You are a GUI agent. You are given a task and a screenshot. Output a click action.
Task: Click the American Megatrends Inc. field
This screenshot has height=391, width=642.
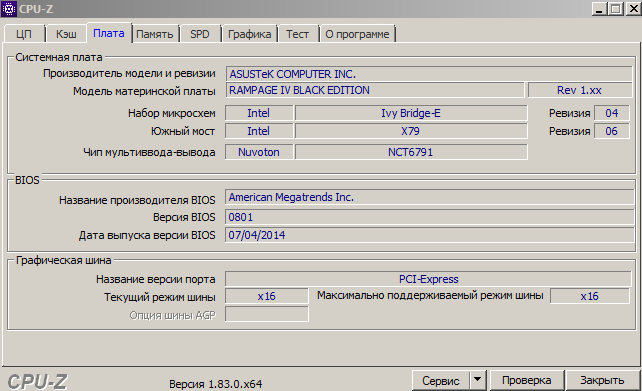(x=430, y=197)
